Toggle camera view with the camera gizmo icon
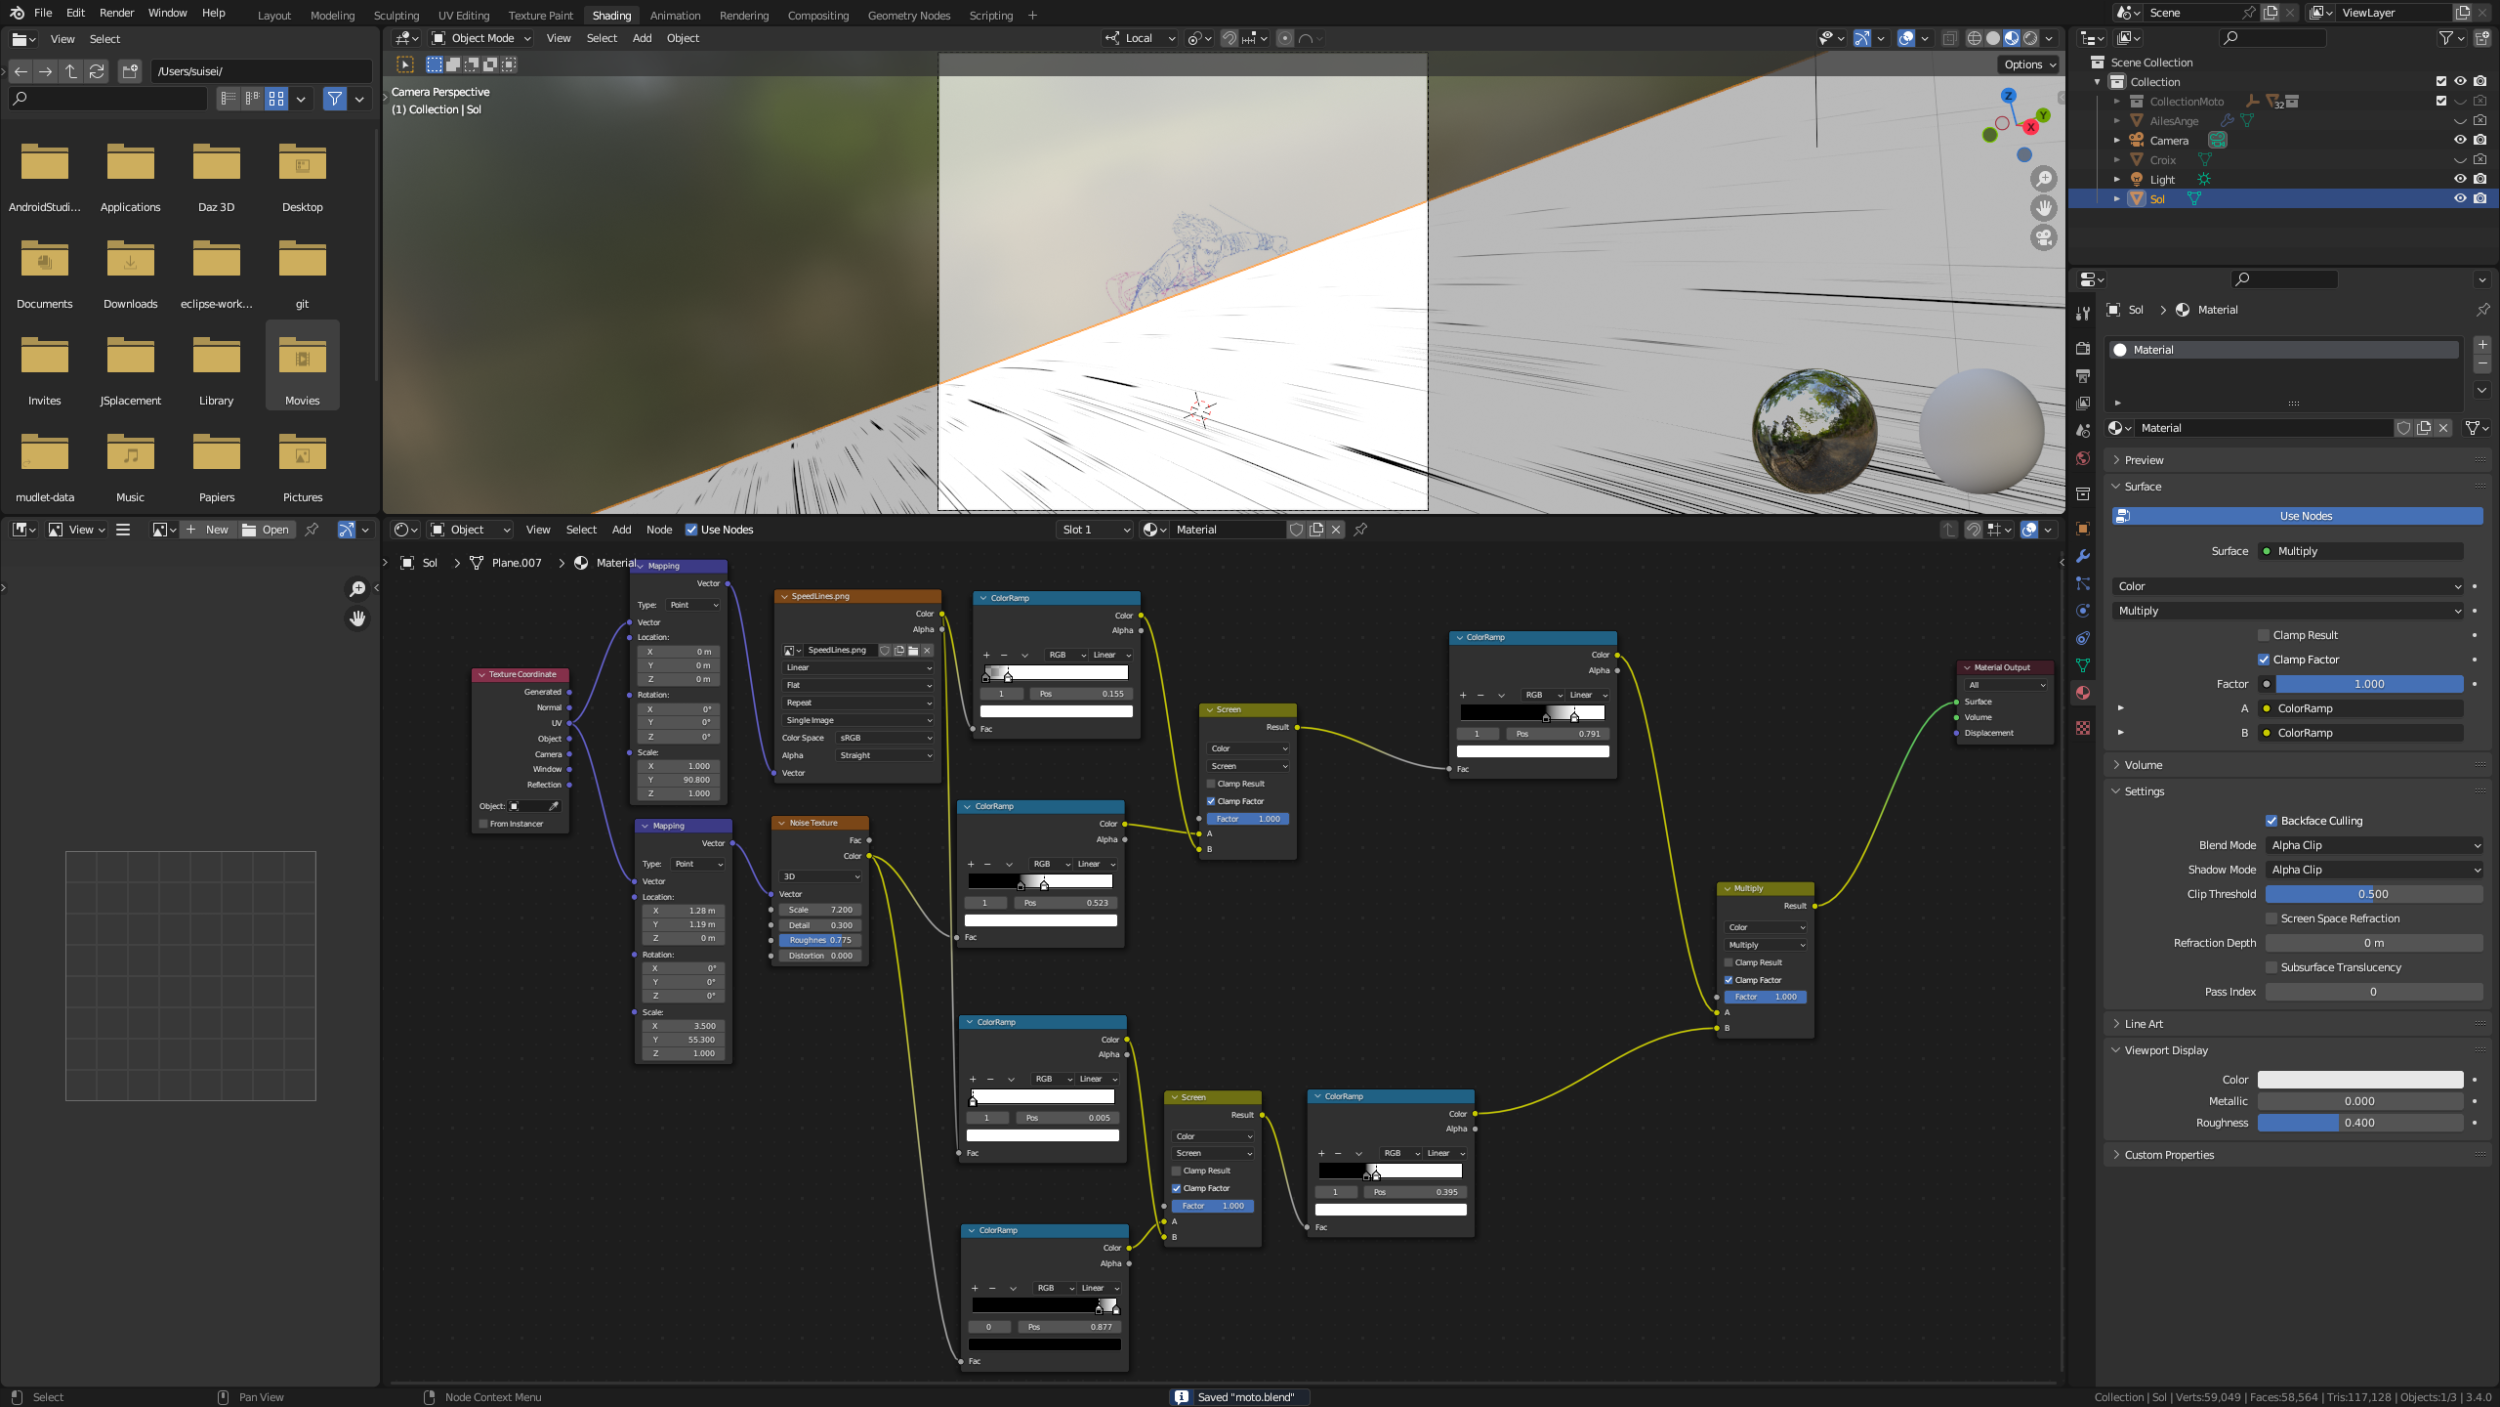The width and height of the screenshot is (2500, 1407). pyautogui.click(x=2044, y=238)
